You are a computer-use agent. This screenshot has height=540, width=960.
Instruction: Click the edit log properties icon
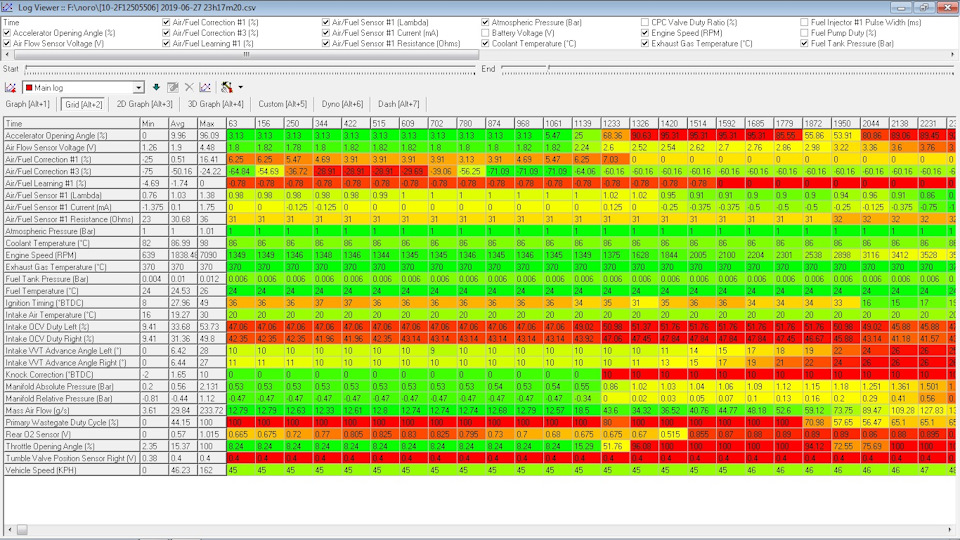click(x=173, y=88)
